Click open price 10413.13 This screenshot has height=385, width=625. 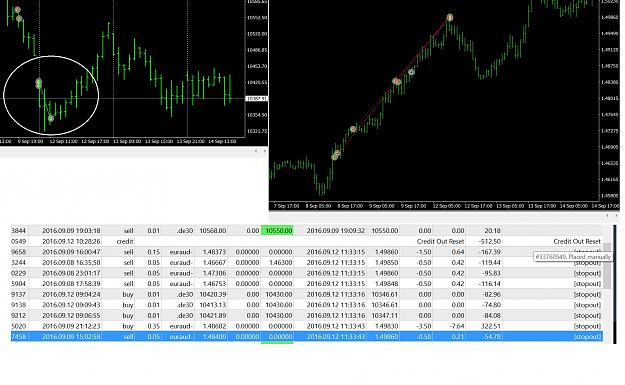coord(213,305)
